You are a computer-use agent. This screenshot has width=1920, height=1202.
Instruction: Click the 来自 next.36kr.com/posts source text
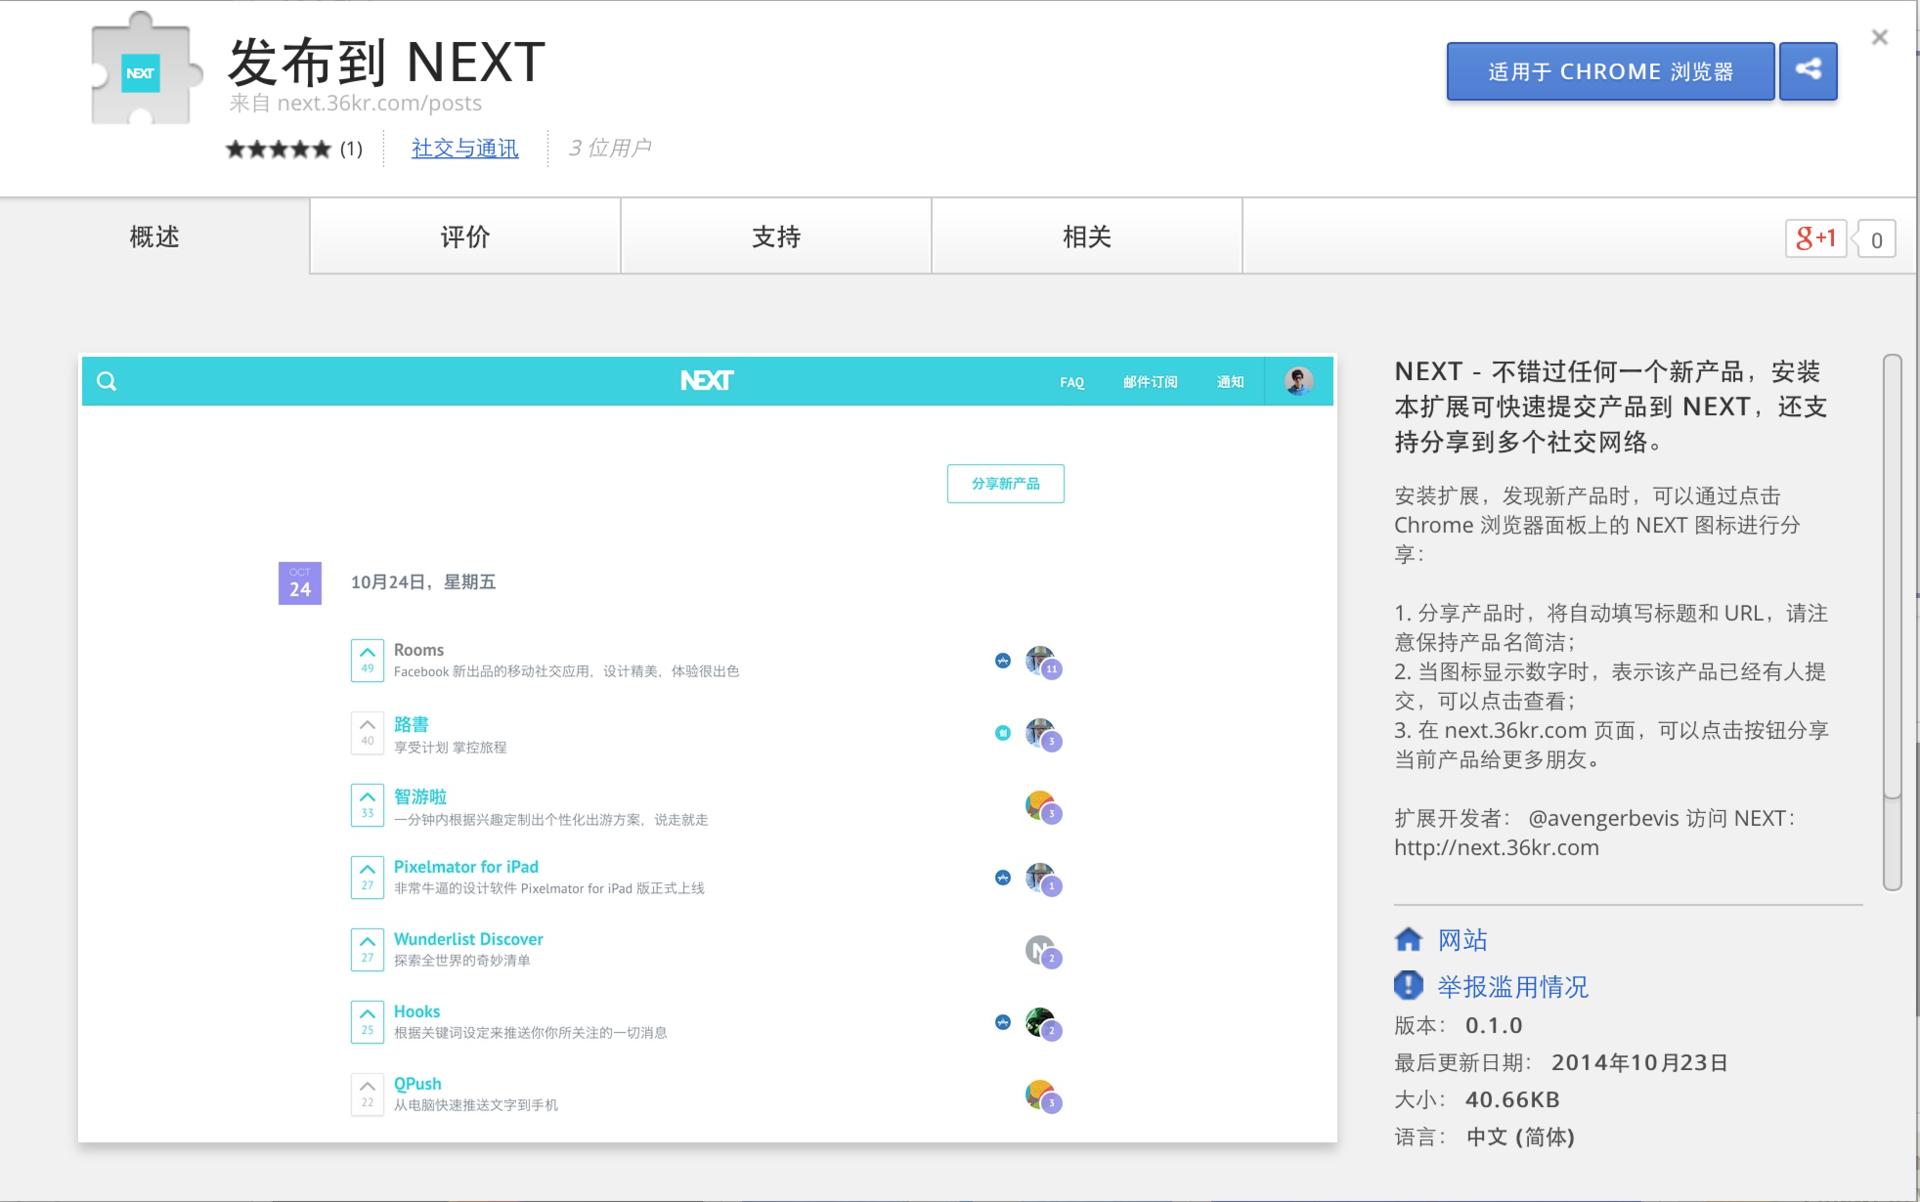355,103
